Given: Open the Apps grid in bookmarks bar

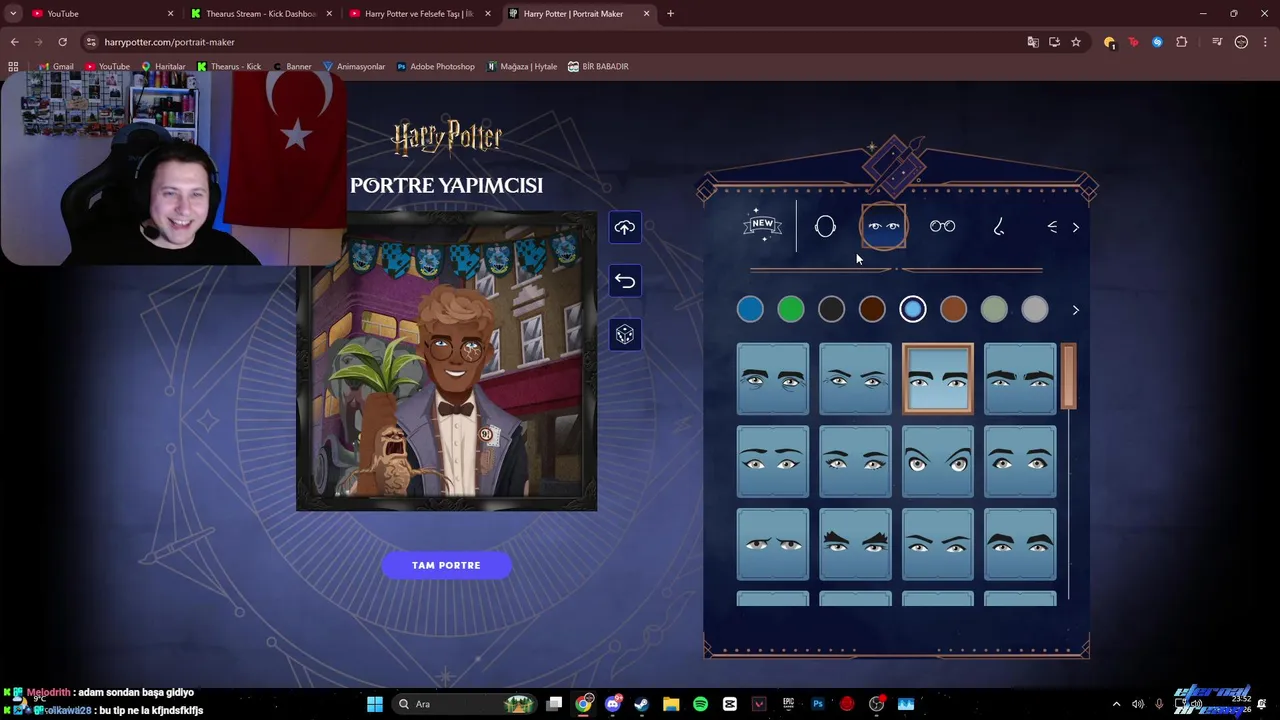Looking at the screenshot, I should [13, 67].
